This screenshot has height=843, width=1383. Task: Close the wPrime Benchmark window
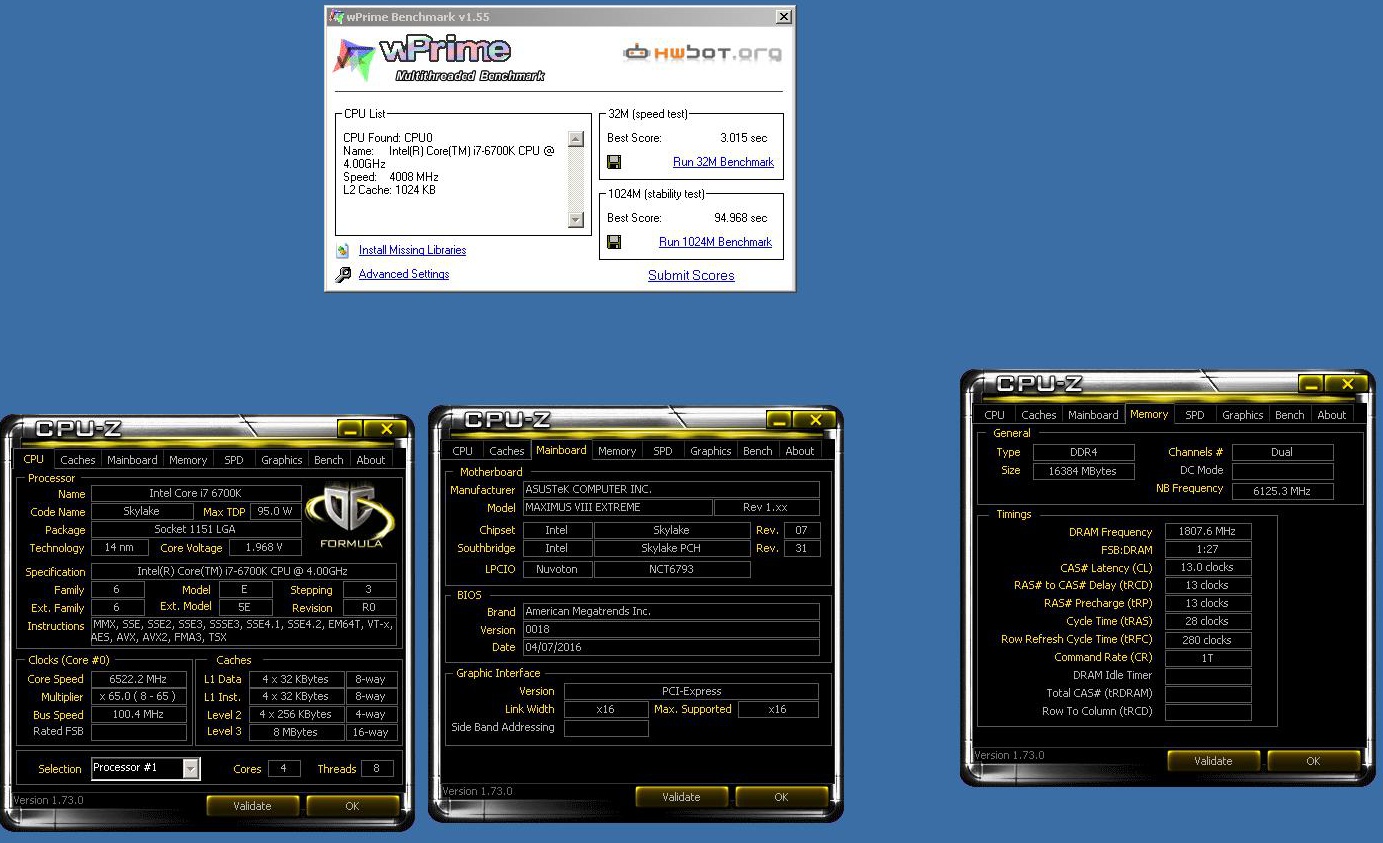(783, 17)
